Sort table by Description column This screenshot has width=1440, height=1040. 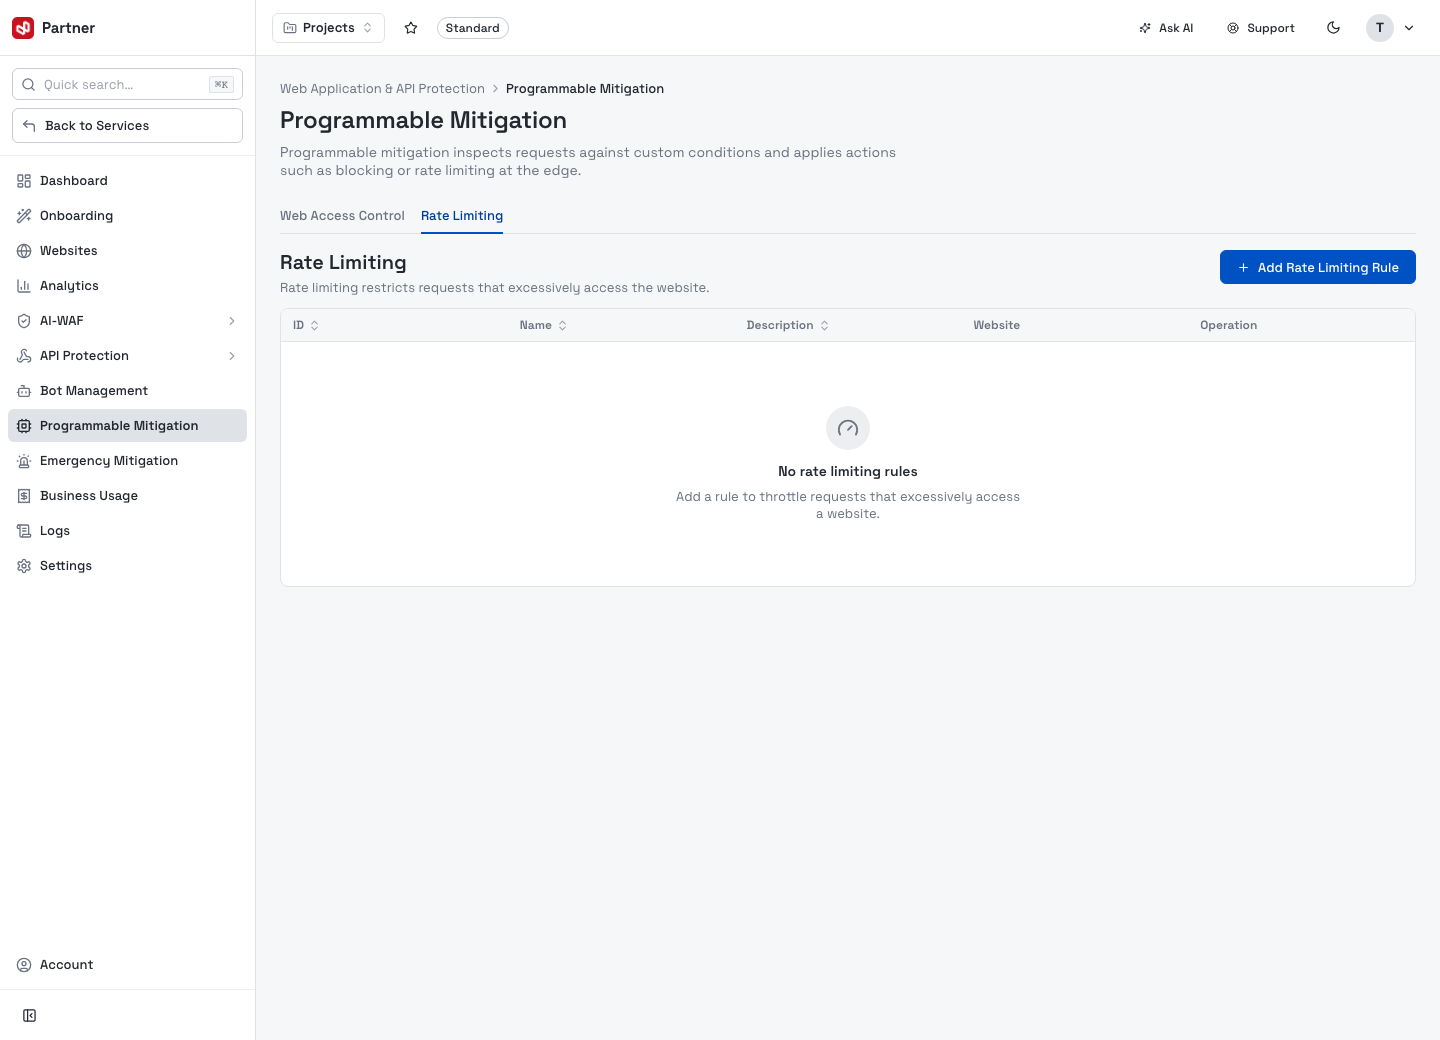pyautogui.click(x=788, y=325)
